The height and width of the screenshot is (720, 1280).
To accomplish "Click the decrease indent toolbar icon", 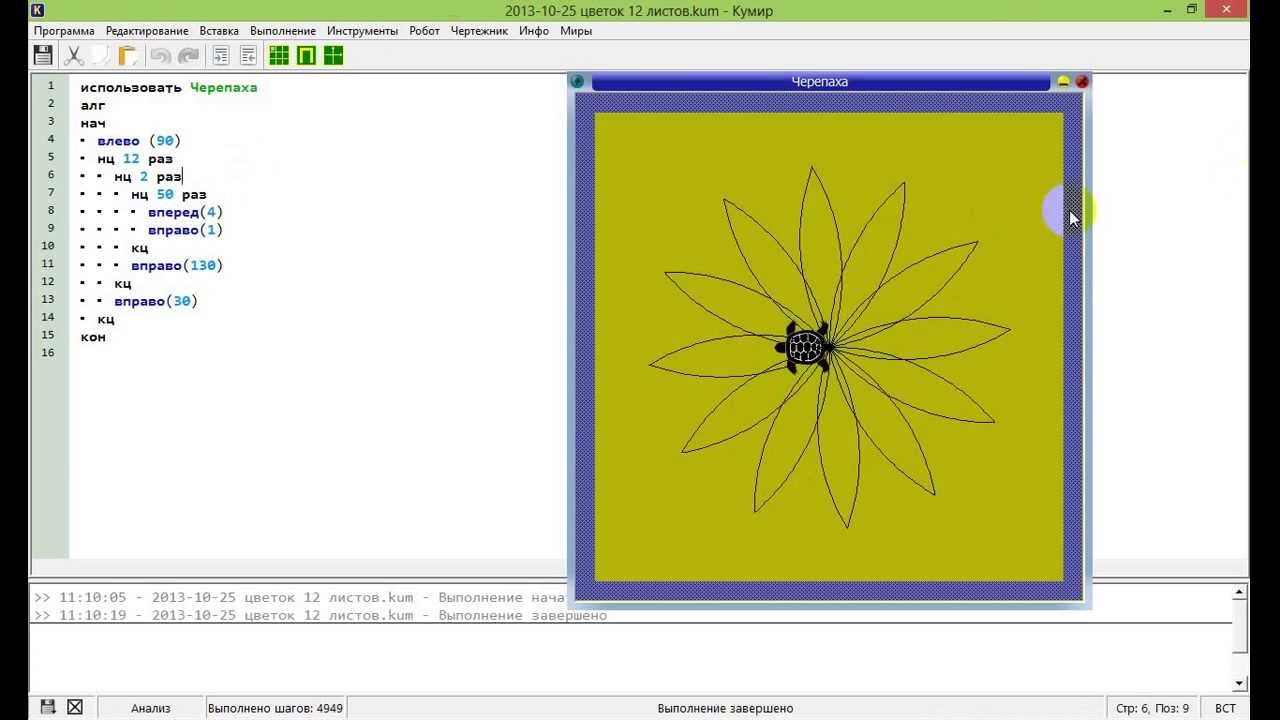I will [x=247, y=56].
